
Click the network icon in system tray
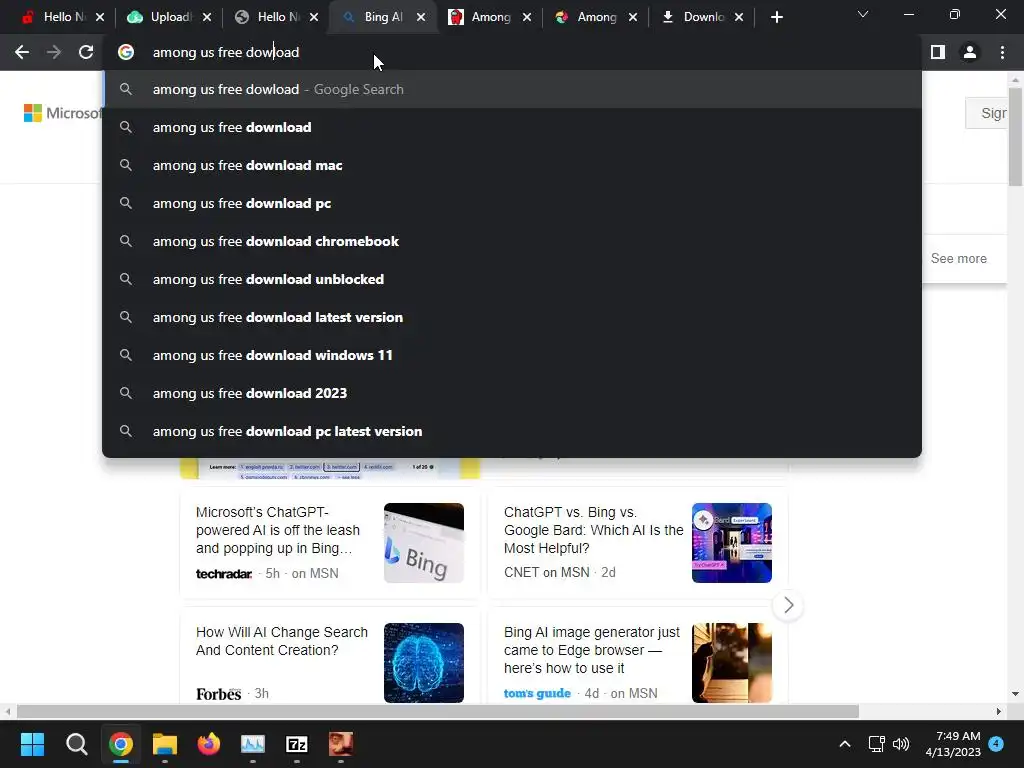(x=876, y=744)
